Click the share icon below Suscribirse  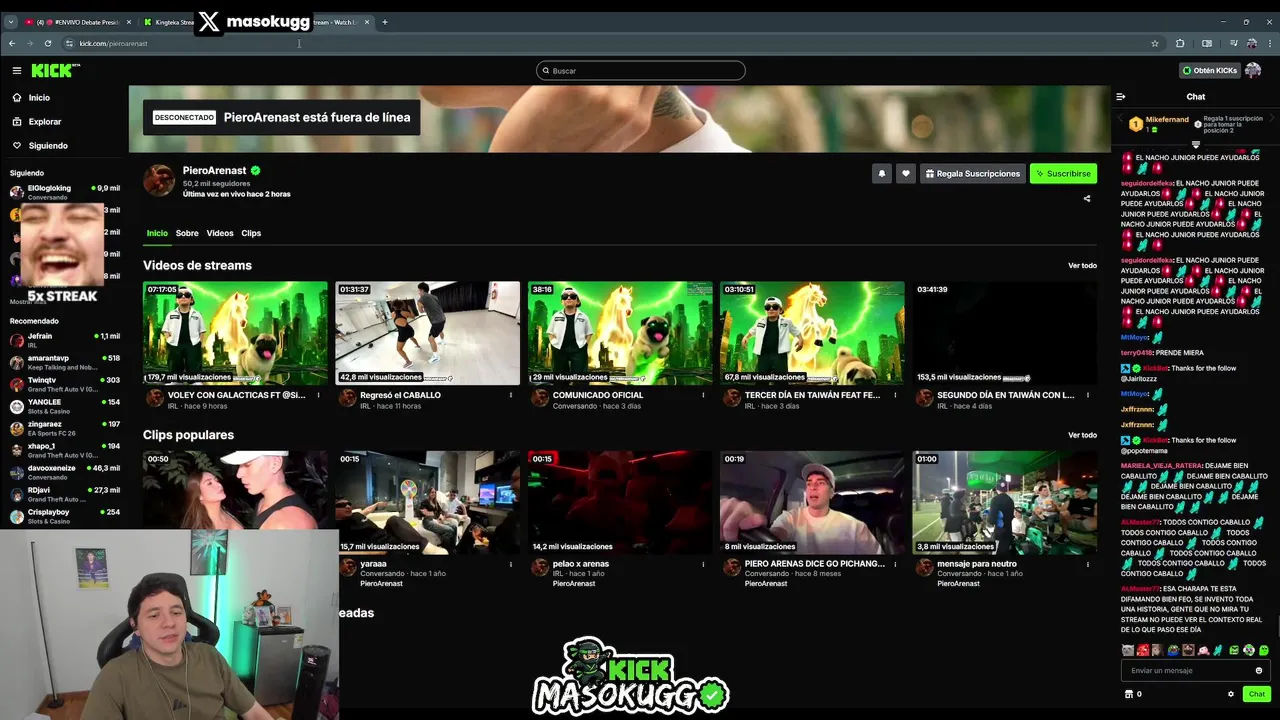1087,199
